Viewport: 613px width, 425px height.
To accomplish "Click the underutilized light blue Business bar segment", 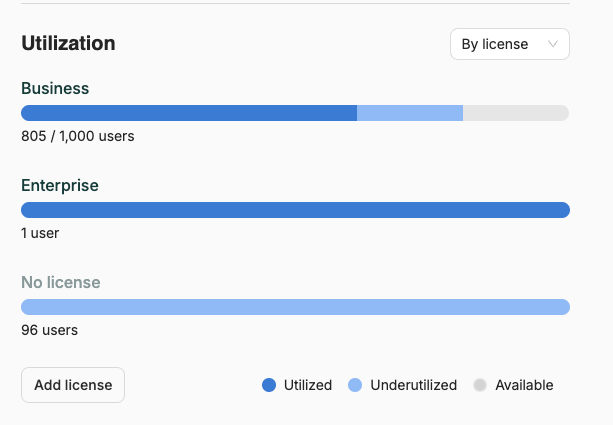I will 410,113.
